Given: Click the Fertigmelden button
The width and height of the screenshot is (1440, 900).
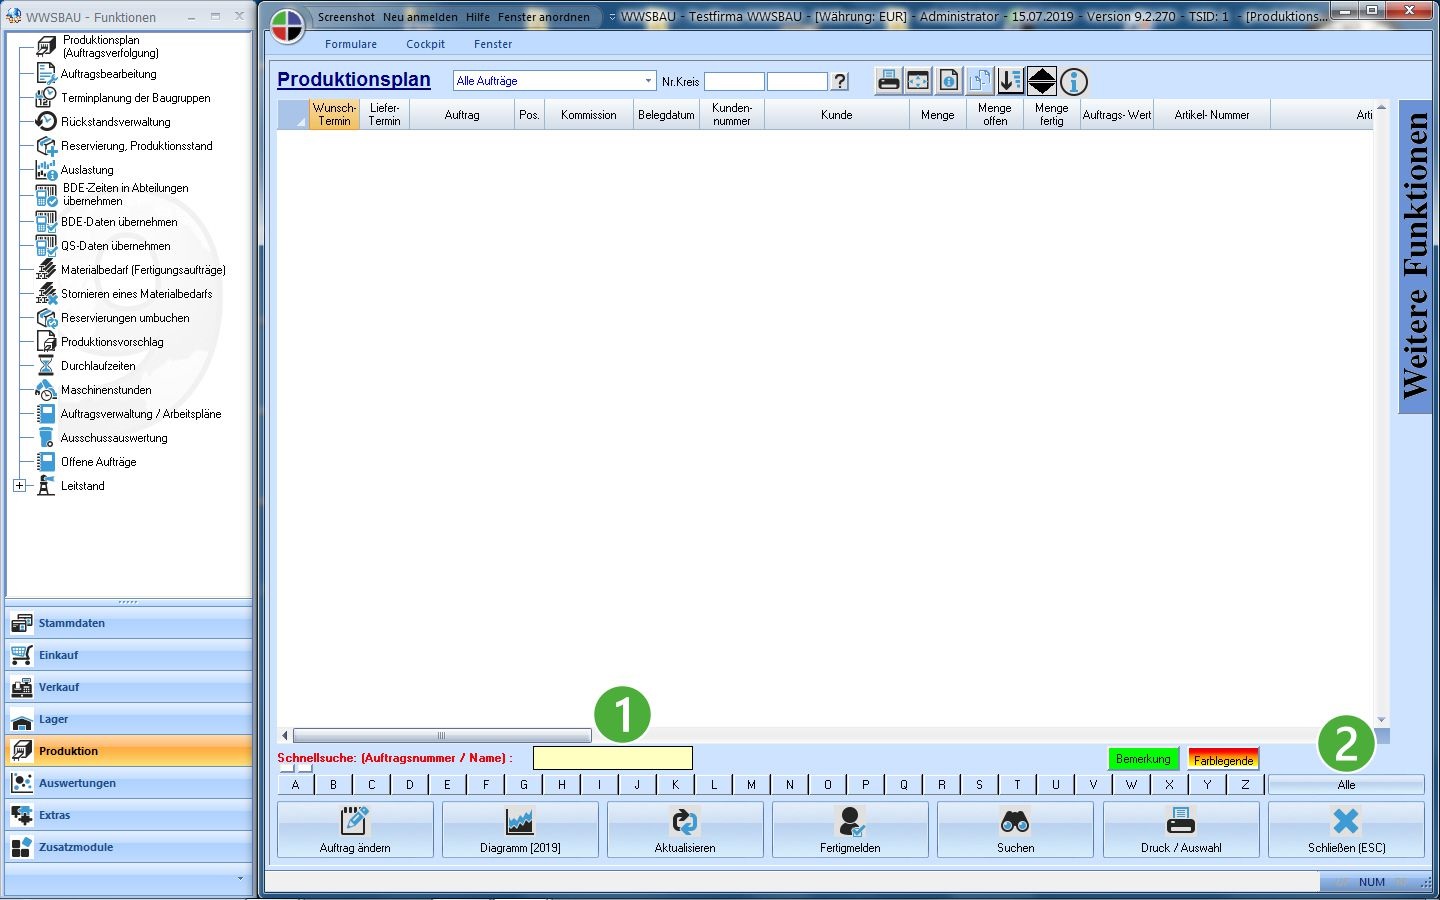Looking at the screenshot, I should click(850, 829).
